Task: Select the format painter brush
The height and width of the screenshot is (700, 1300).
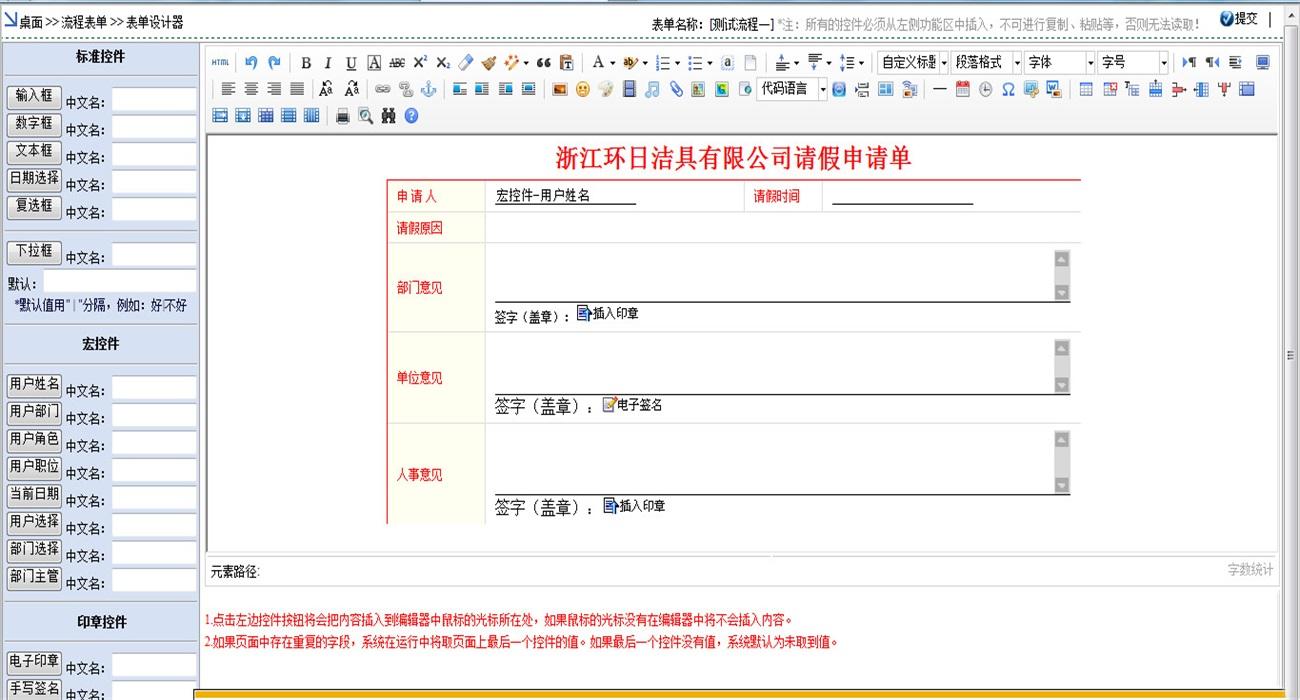Action: 489,63
